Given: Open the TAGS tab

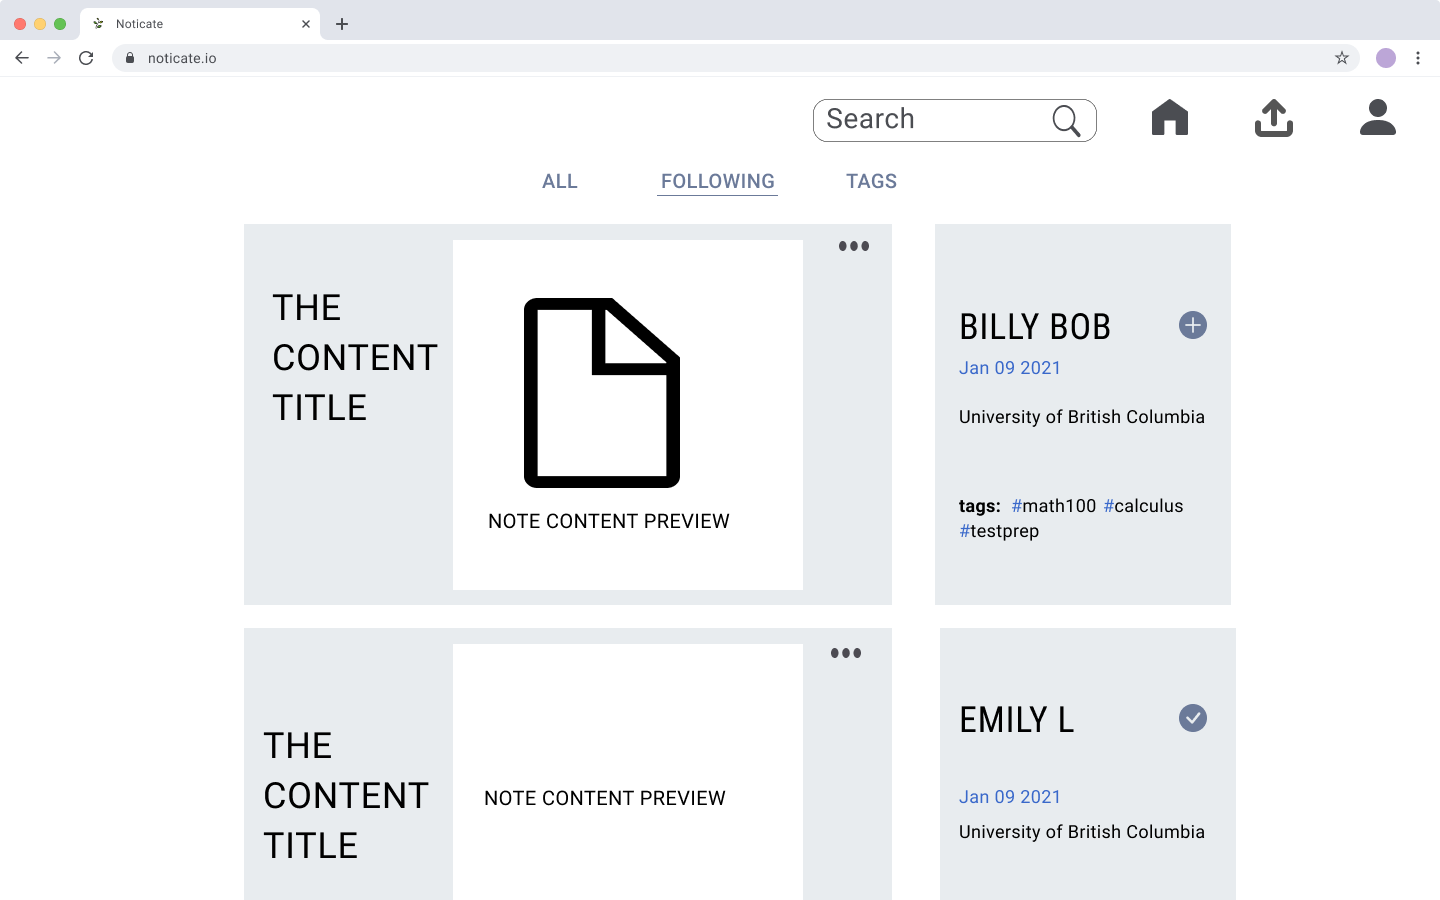Looking at the screenshot, I should pyautogui.click(x=871, y=181).
